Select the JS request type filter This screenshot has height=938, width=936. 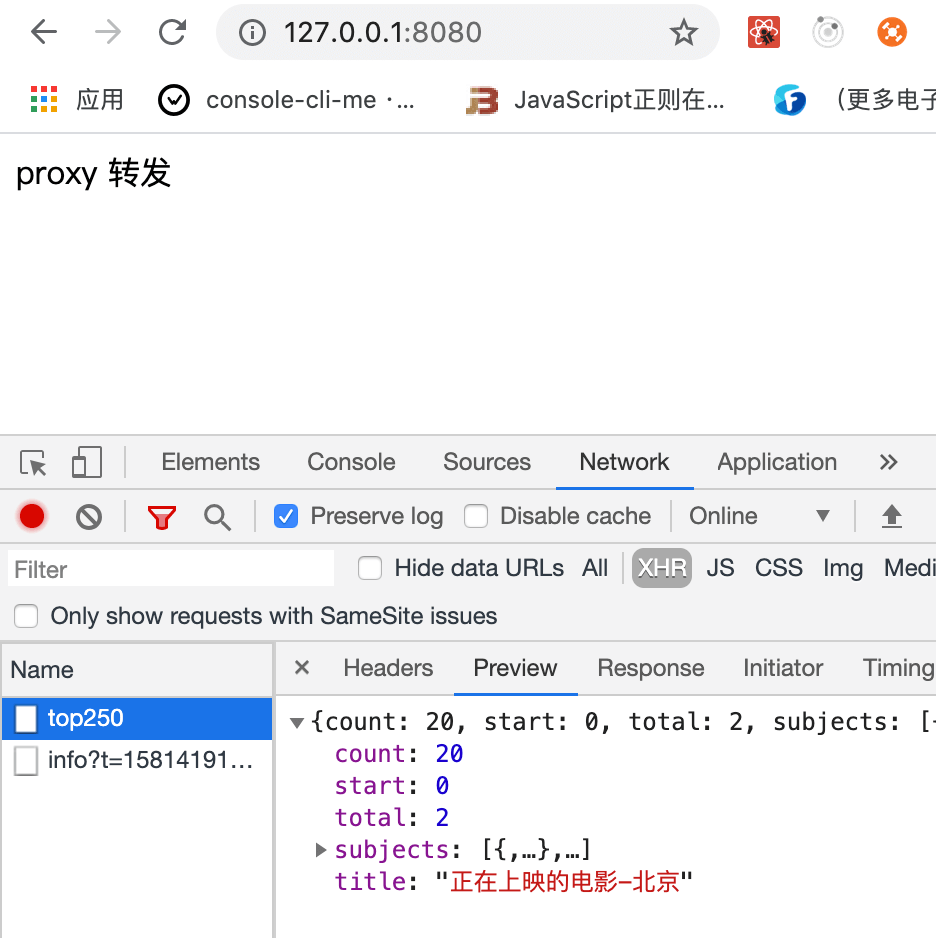[720, 569]
